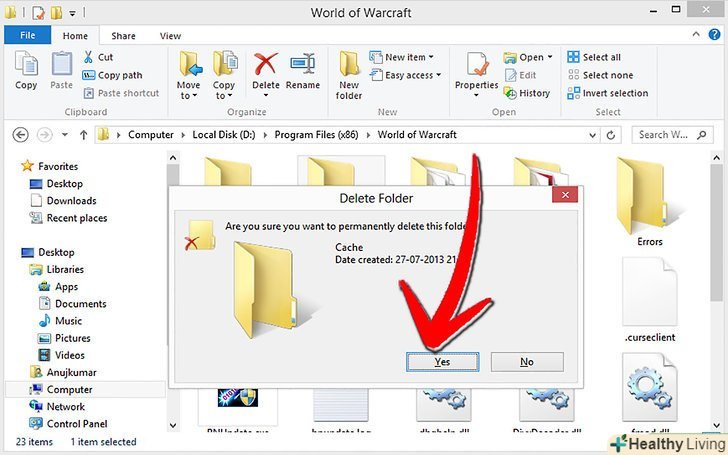Click Edit in the Open group
Viewport: 728px width, 455px height.
click(520, 75)
